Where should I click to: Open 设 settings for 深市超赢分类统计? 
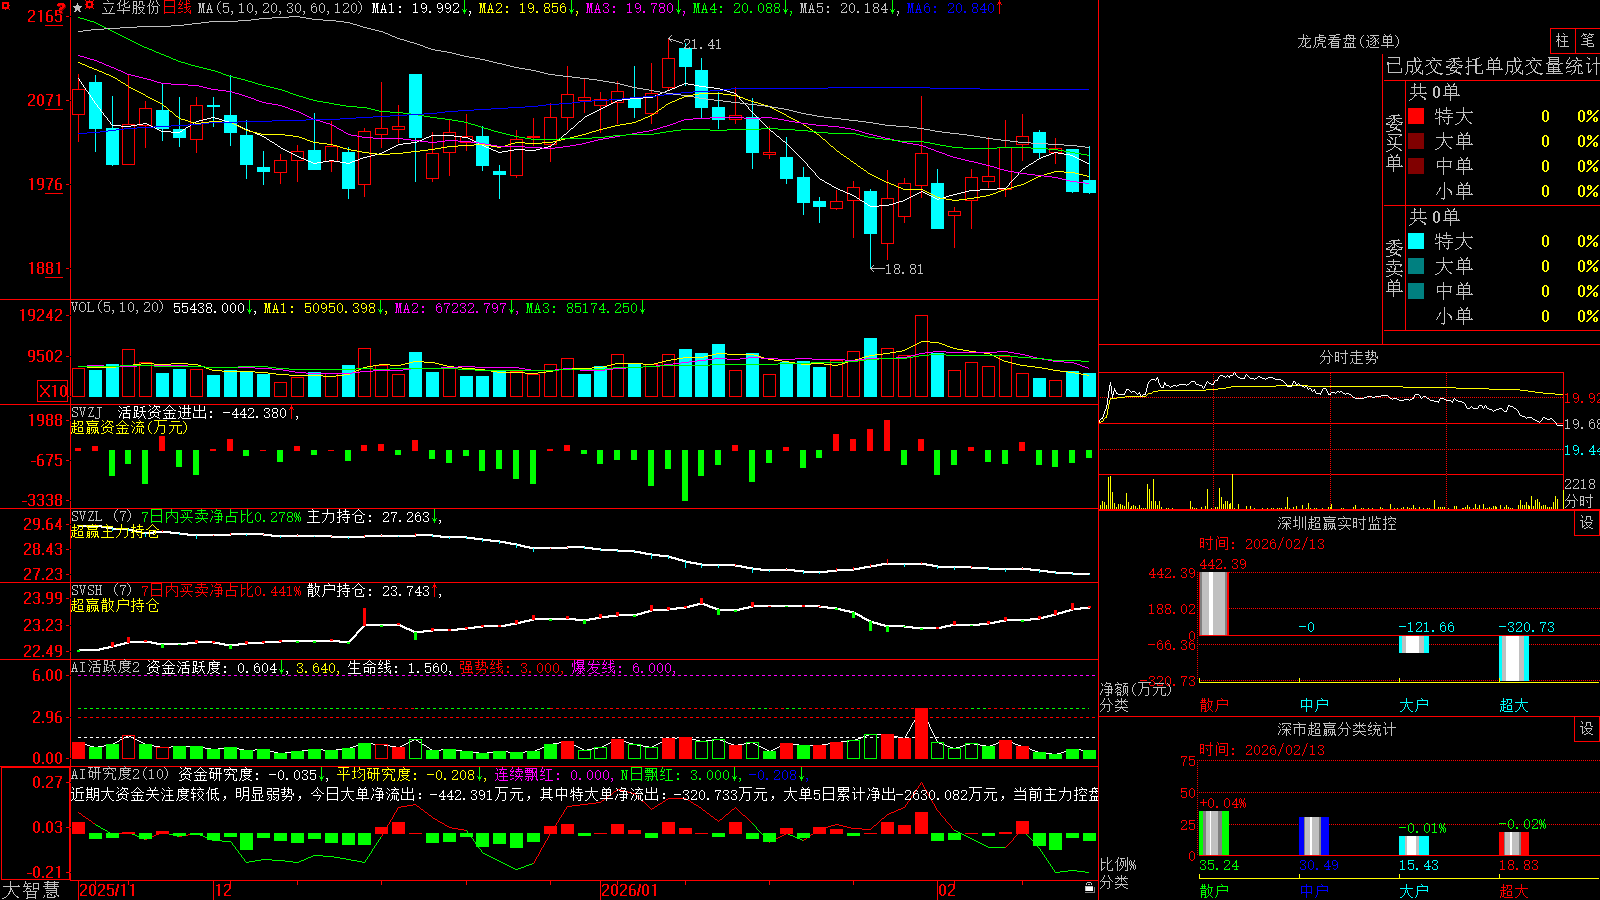coord(1587,729)
